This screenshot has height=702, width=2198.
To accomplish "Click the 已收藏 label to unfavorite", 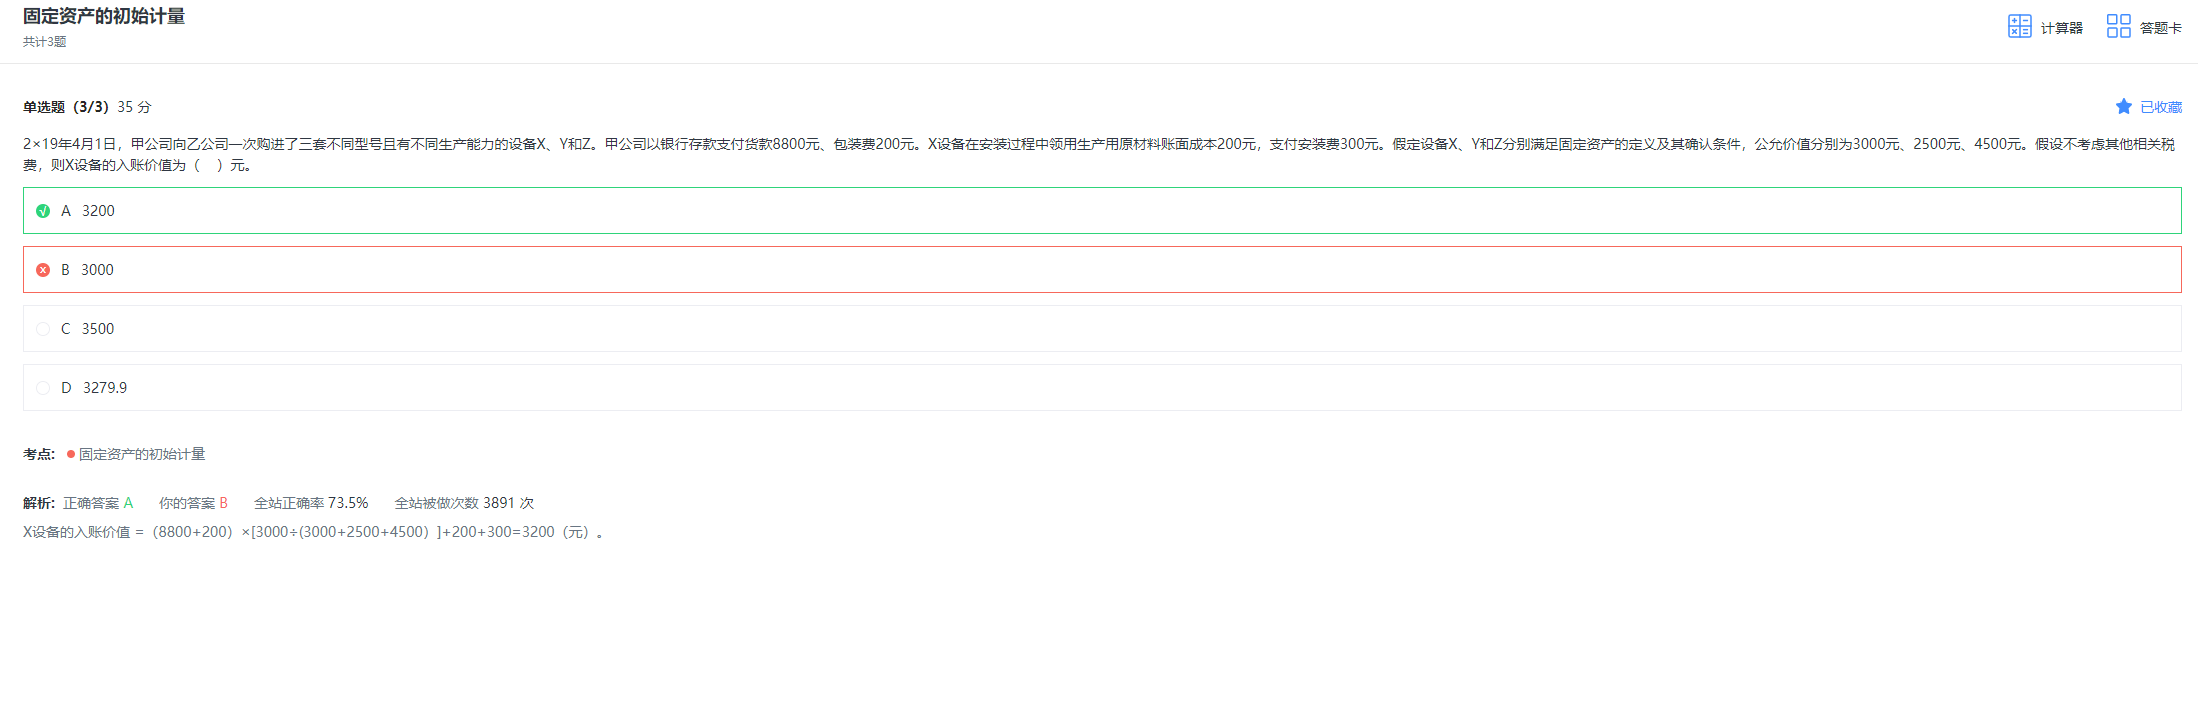I will pos(2161,107).
